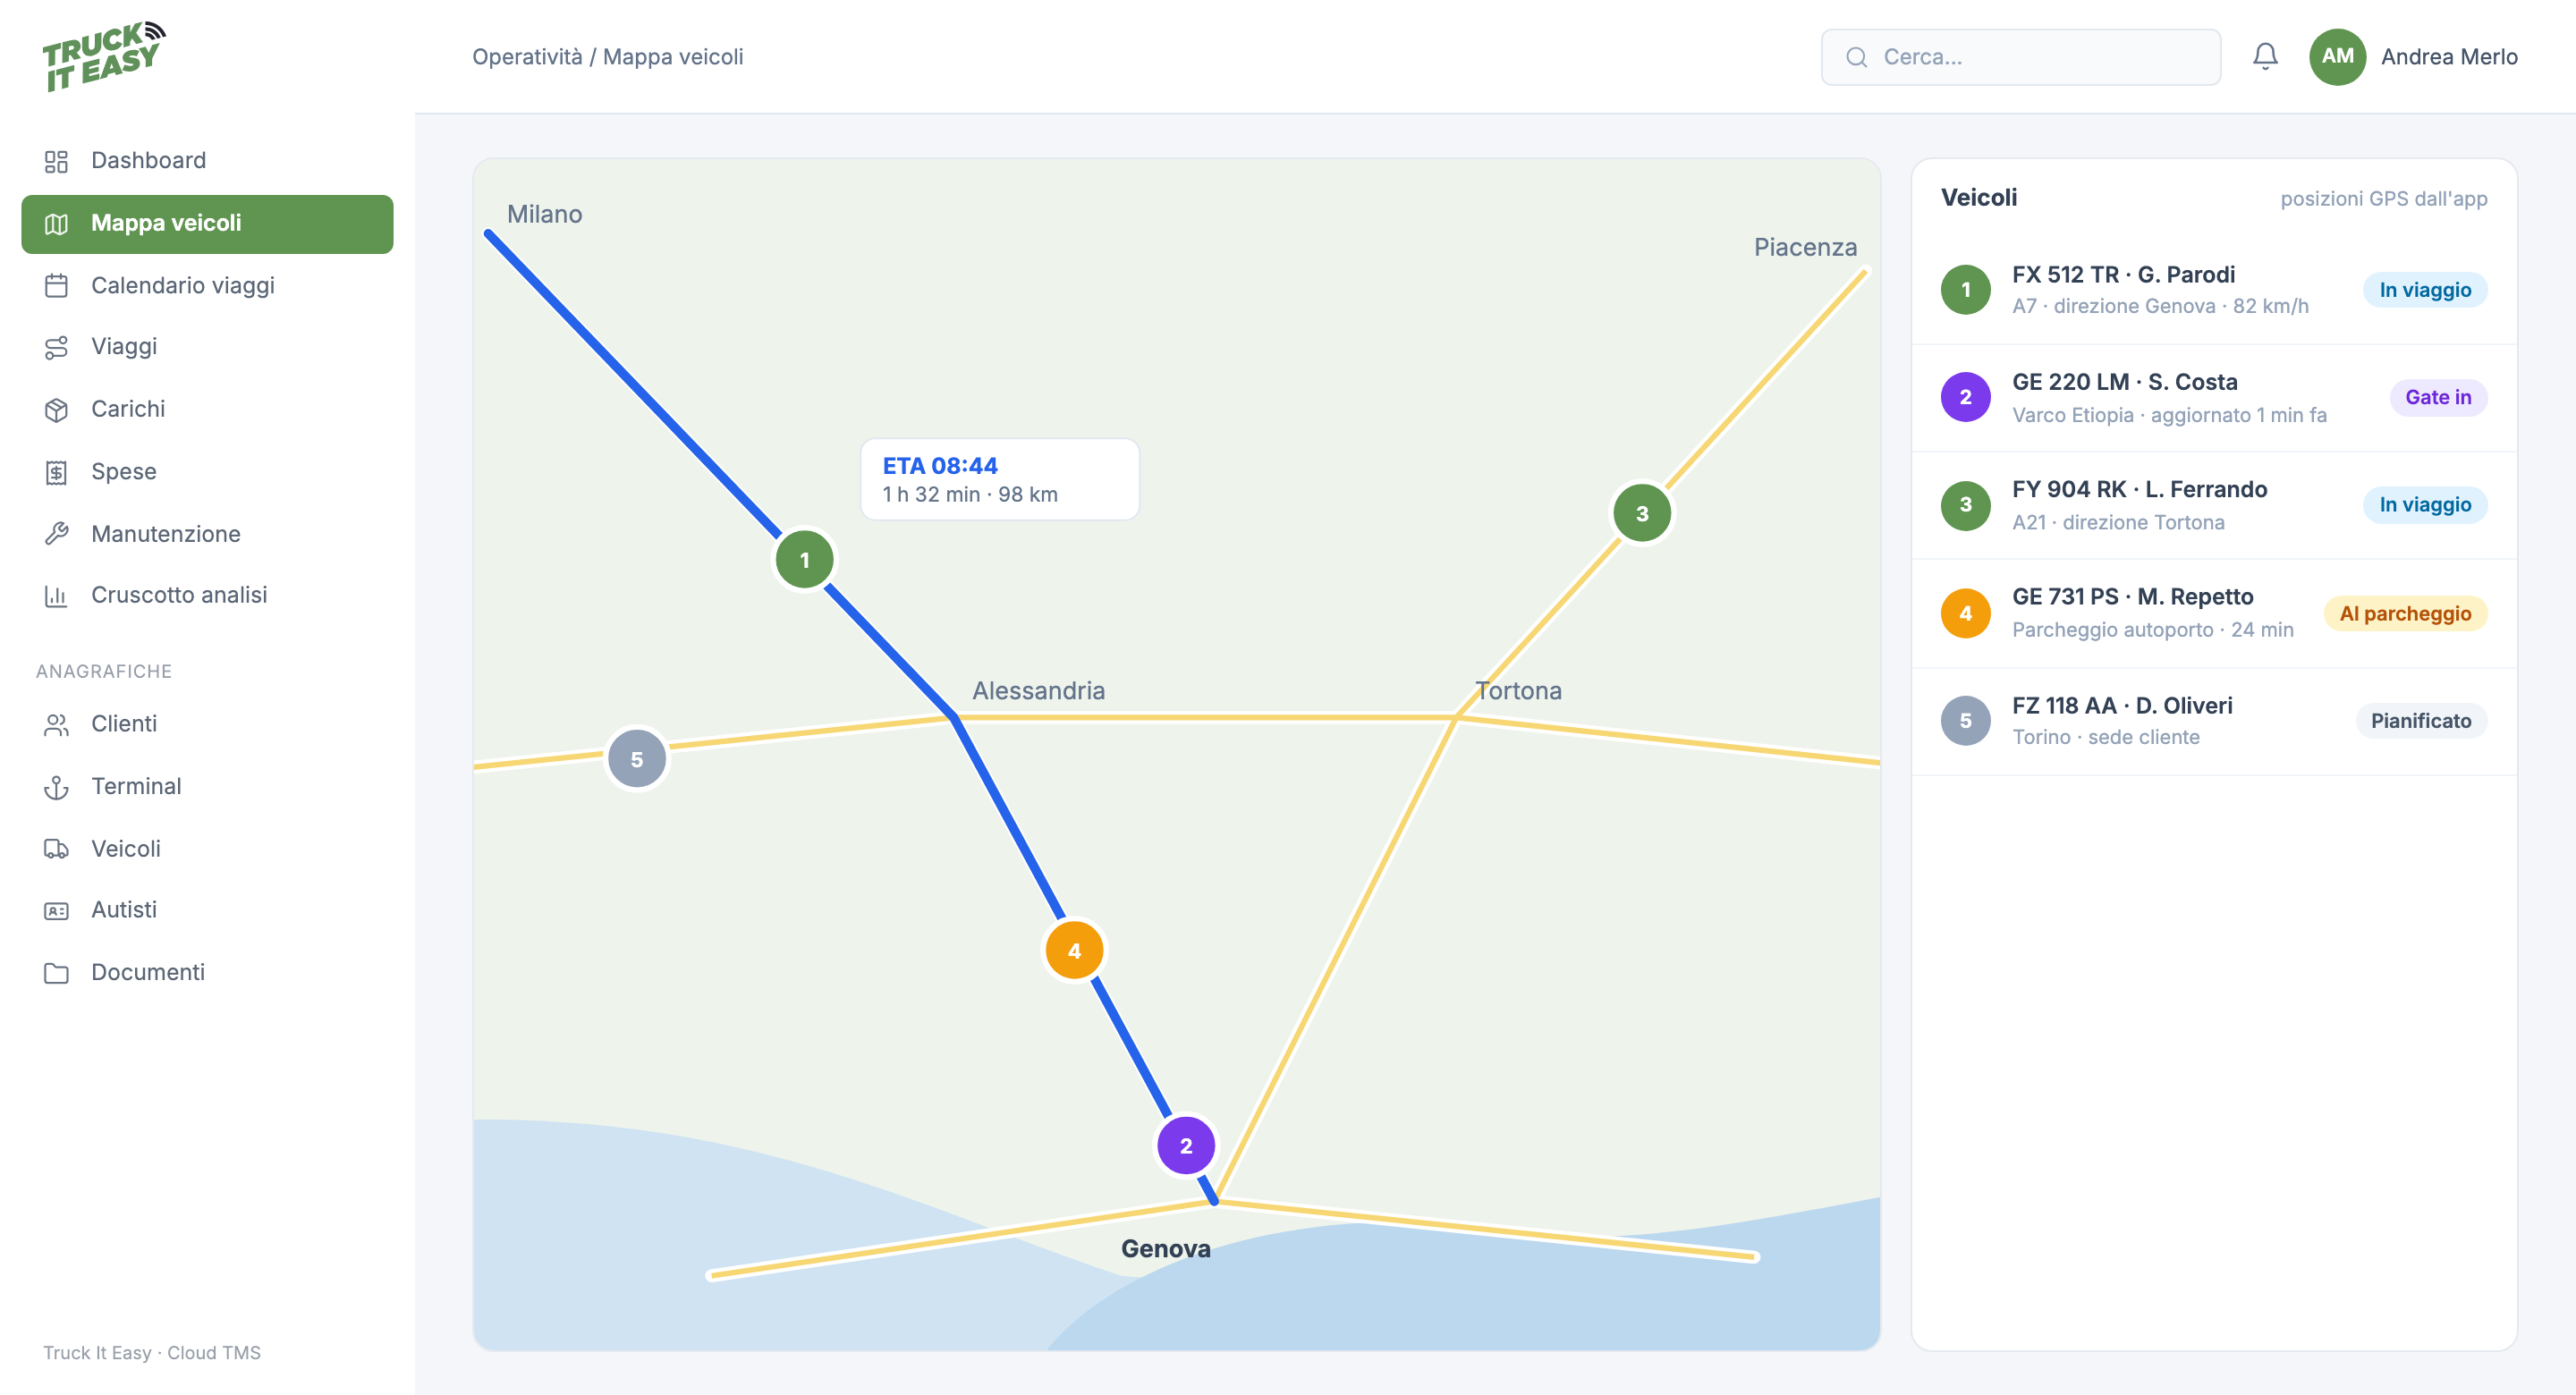Click In viaggio badge for L. Ferrando
Screen dimensions: 2576x1395
point(2424,505)
